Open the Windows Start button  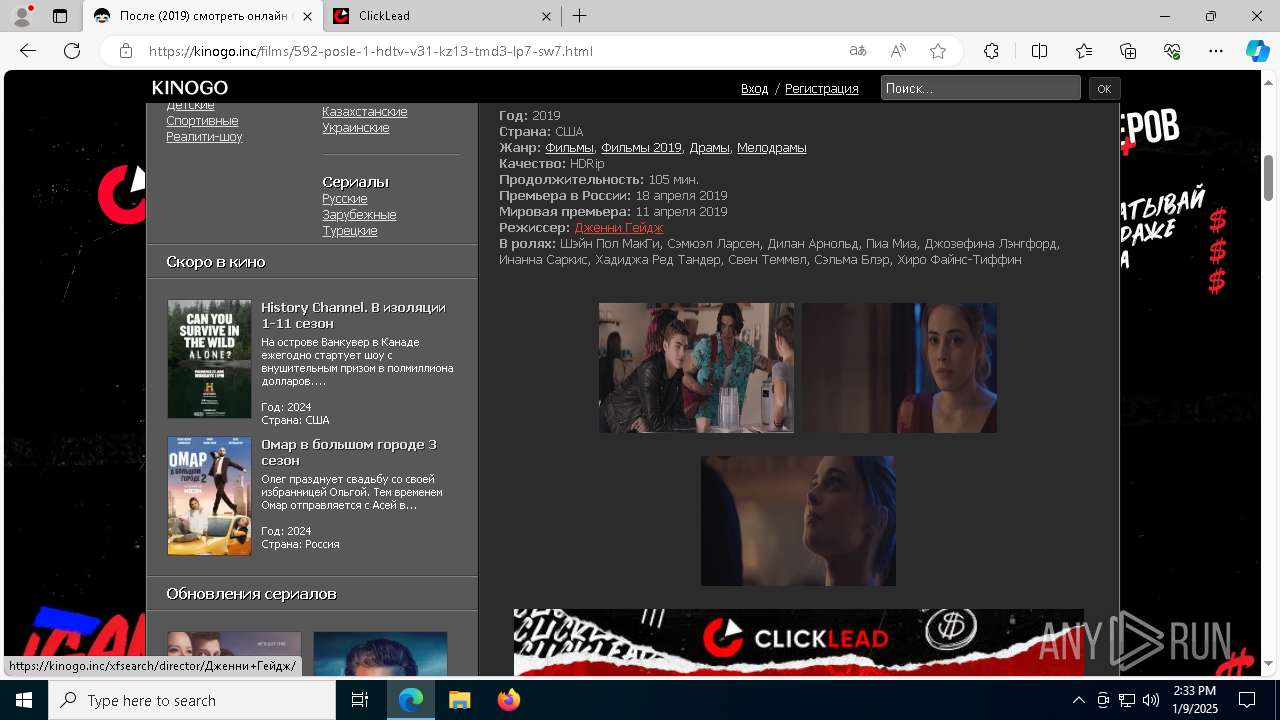[24, 700]
